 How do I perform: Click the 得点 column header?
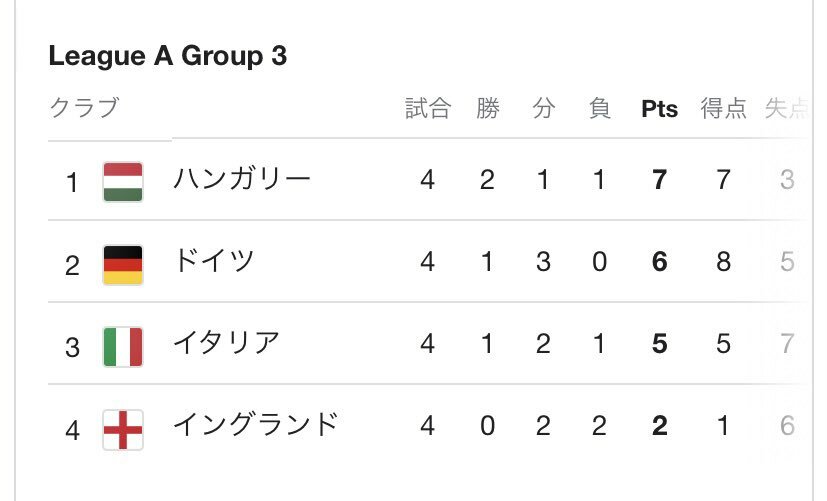coord(724,109)
